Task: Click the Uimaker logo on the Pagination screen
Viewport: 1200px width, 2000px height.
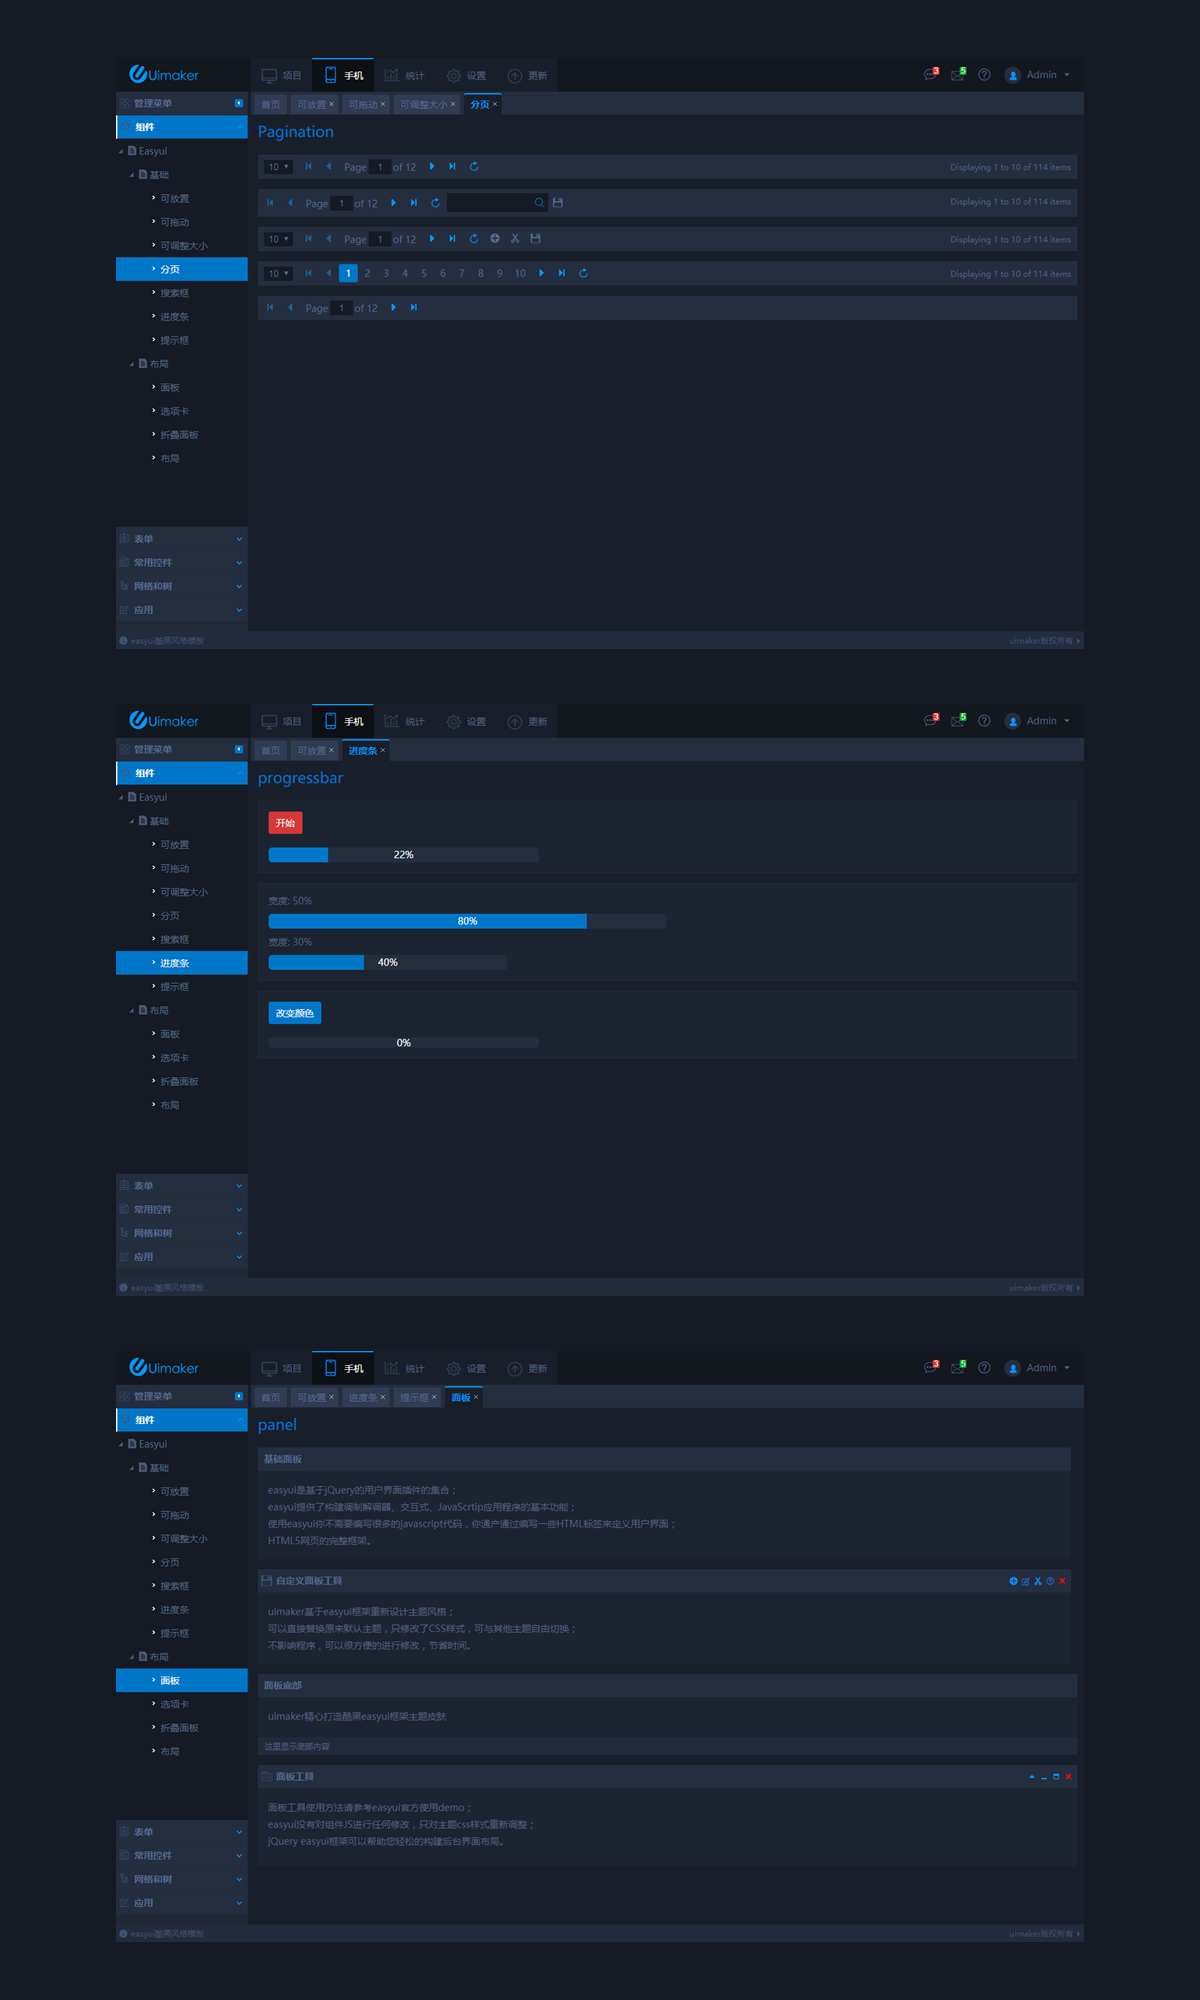Action: 164,75
